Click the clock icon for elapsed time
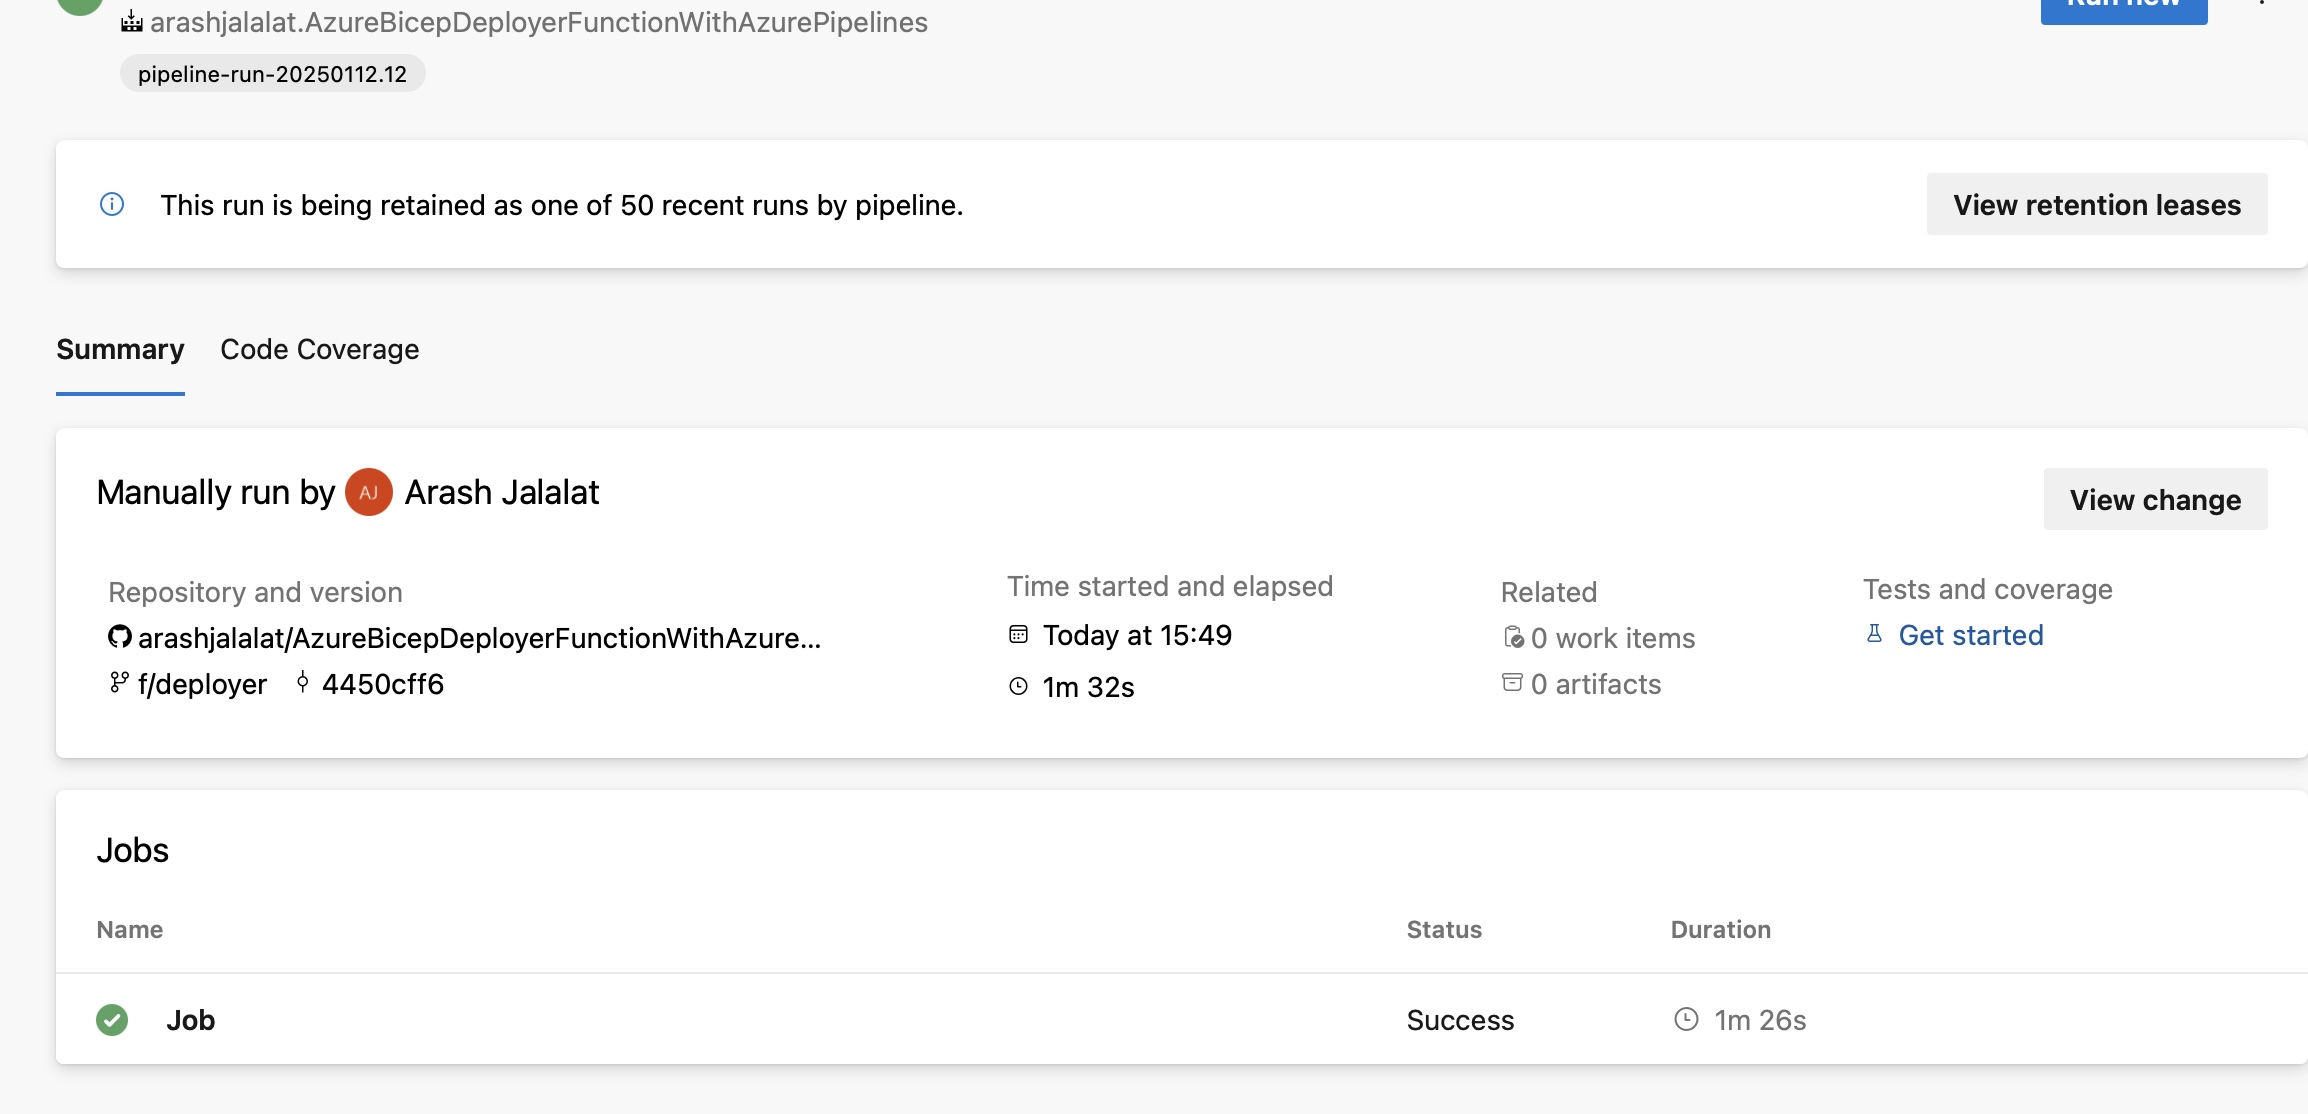The image size is (2308, 1114). 1020,684
